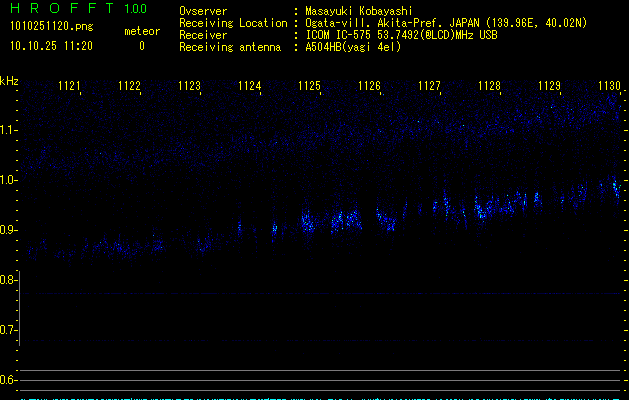Click the 1121 time marker
This screenshot has height=400, width=629.
69,87
